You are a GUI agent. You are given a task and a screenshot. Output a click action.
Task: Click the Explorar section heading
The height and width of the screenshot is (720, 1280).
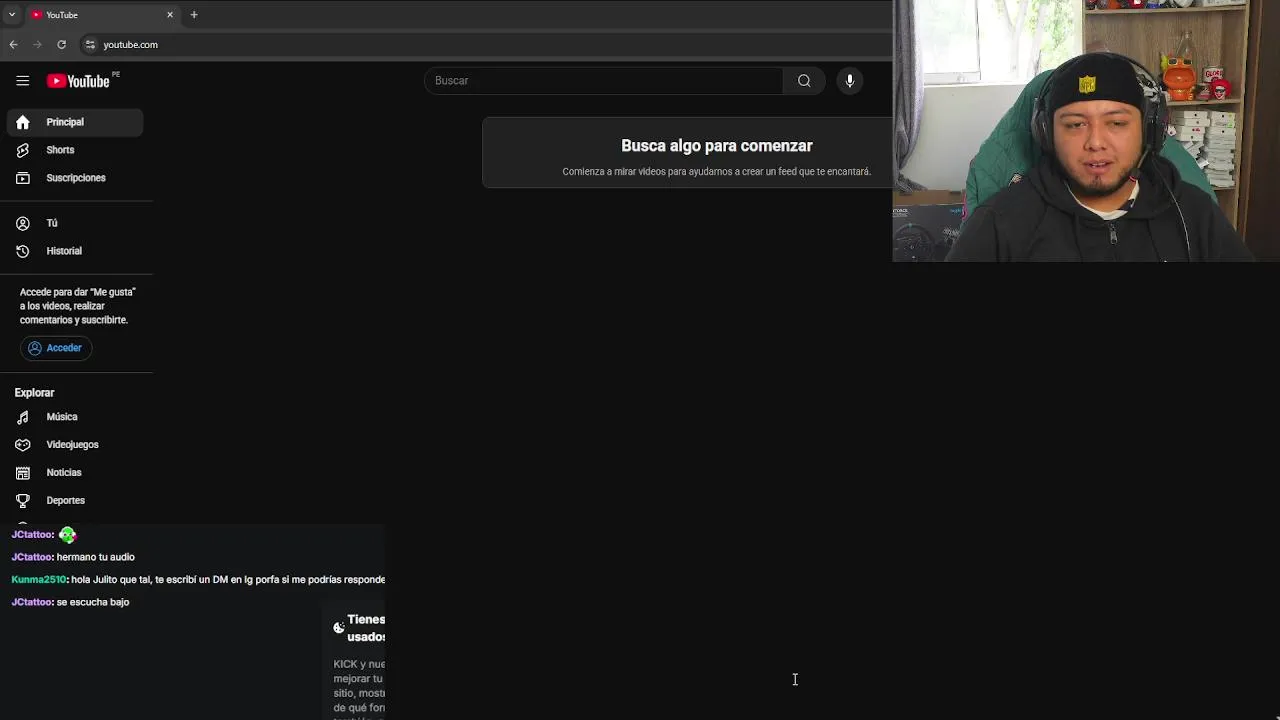point(35,393)
